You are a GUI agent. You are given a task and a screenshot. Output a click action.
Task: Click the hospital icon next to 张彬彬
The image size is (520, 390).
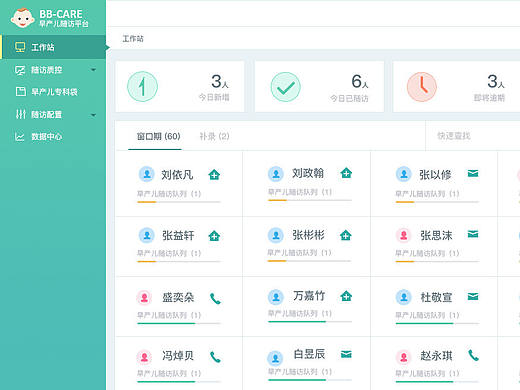click(346, 235)
